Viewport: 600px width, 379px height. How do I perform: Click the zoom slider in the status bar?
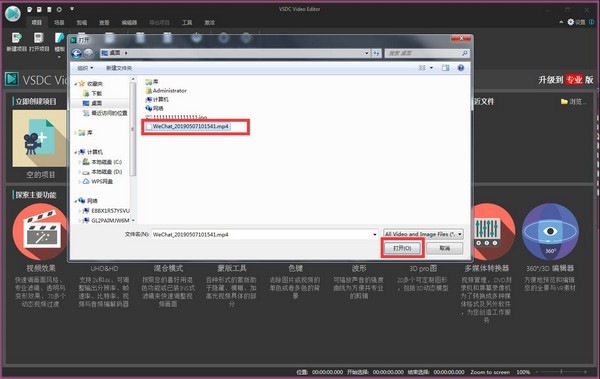click(561, 372)
